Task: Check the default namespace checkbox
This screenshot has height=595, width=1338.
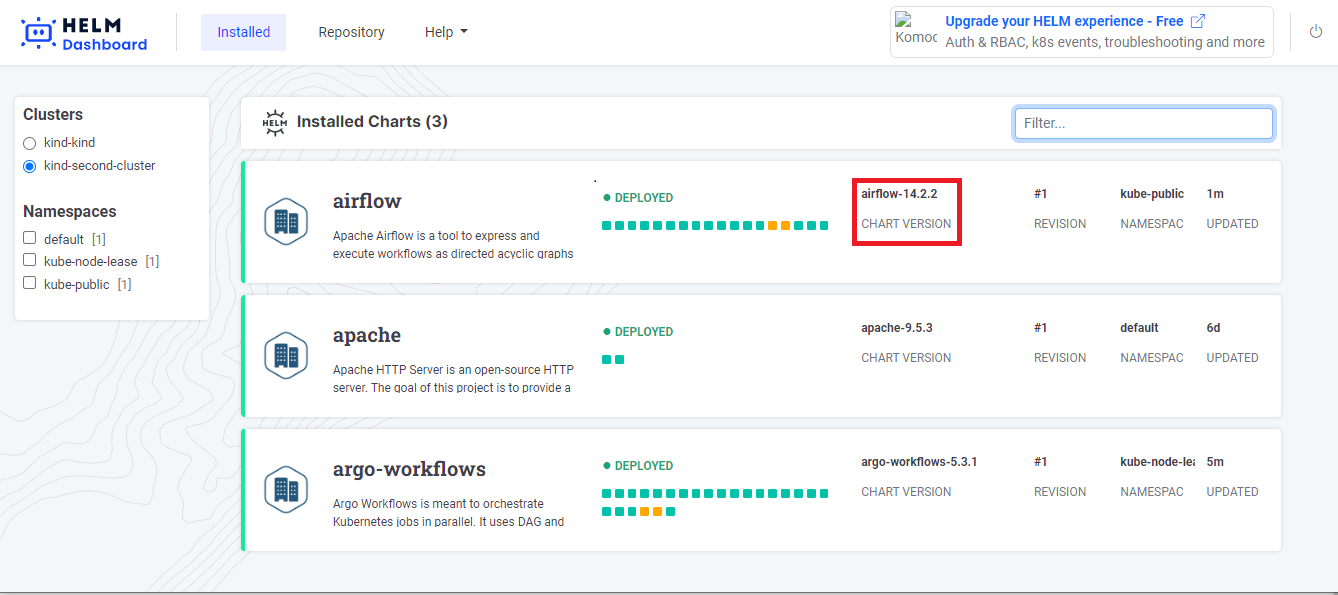Action: (30, 238)
